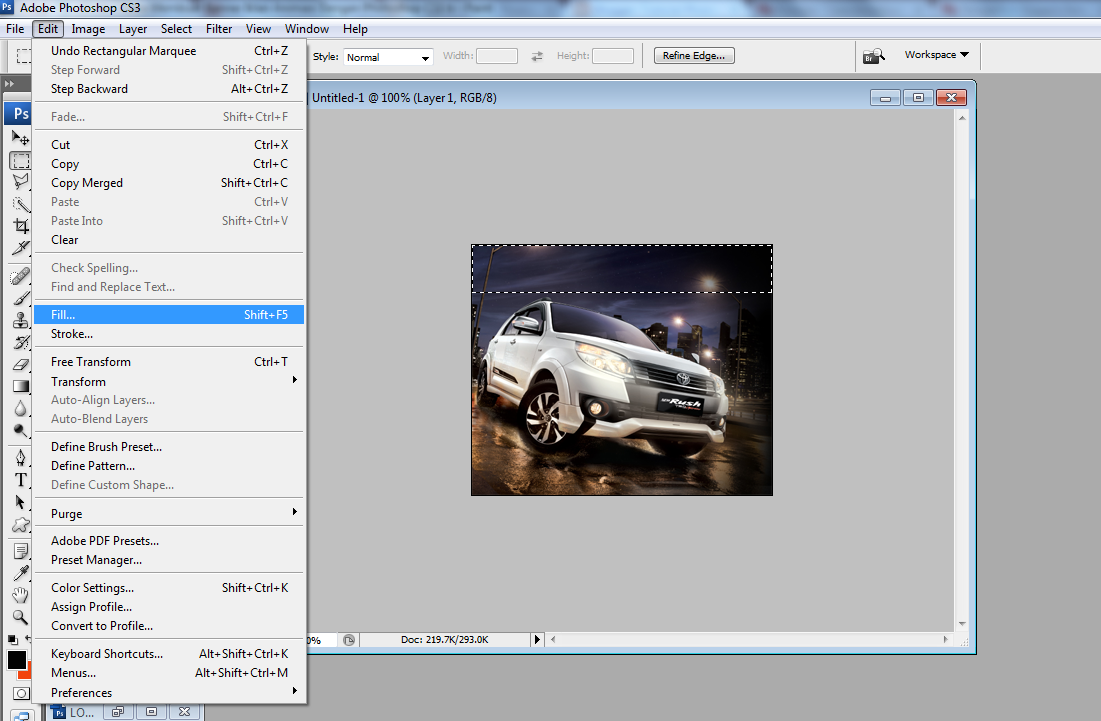Select the Rectangular Marquee tool in toolbox
This screenshot has height=721, width=1101.
(x=20, y=161)
